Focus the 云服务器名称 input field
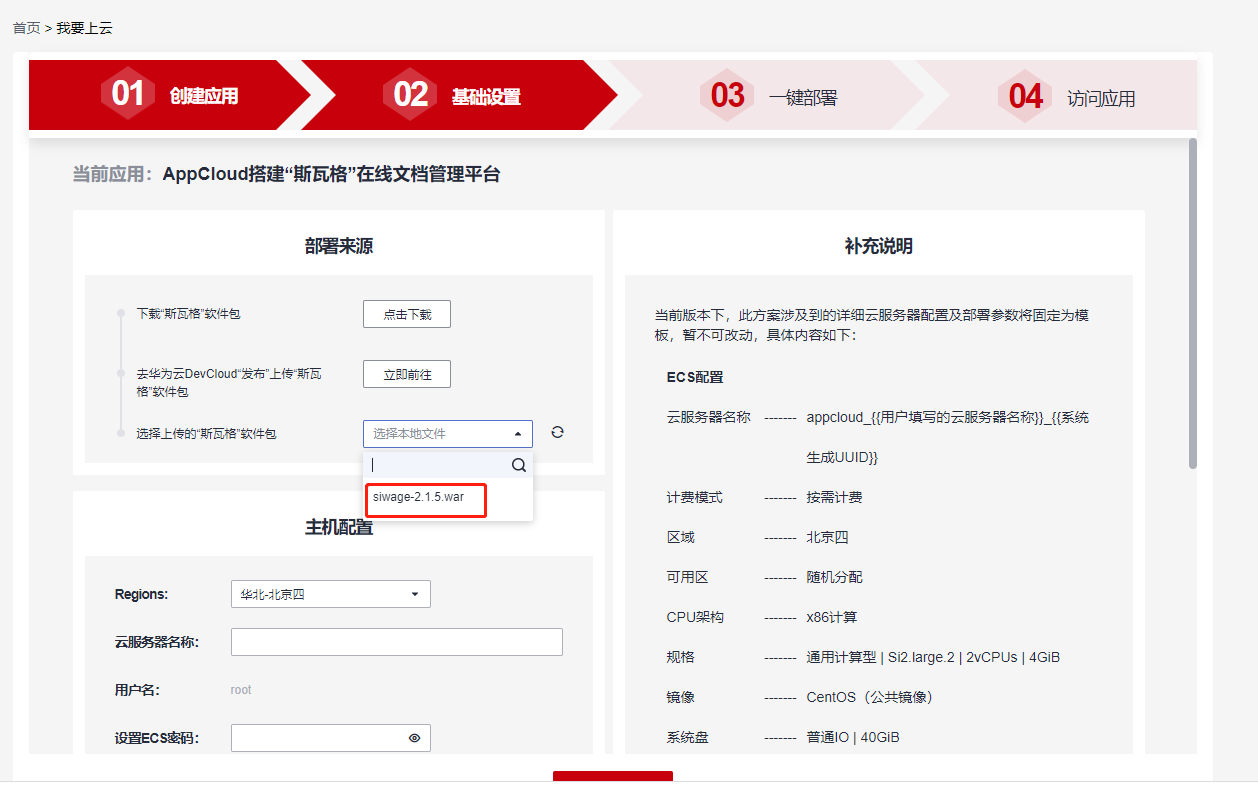The height and width of the screenshot is (793, 1258). click(397, 642)
